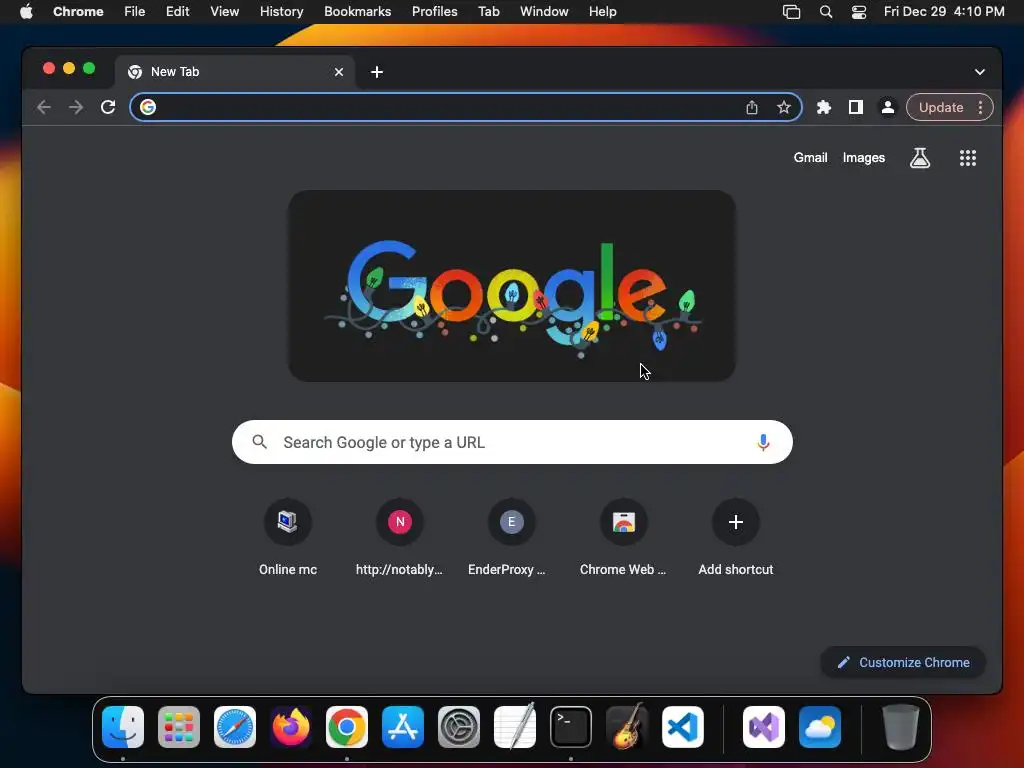Close the New Tab tab
The image size is (1024, 768).
(339, 72)
